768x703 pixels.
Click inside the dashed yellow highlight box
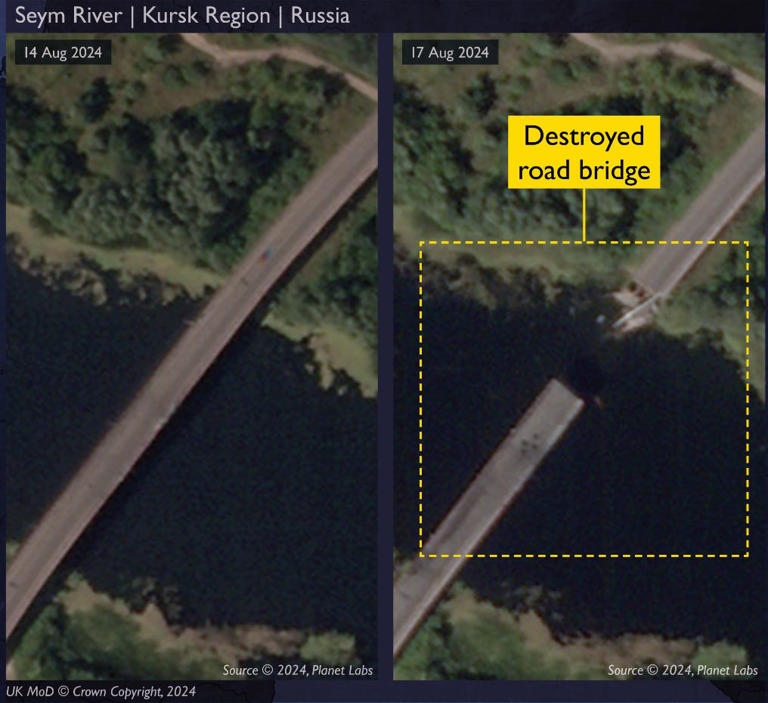click(584, 399)
